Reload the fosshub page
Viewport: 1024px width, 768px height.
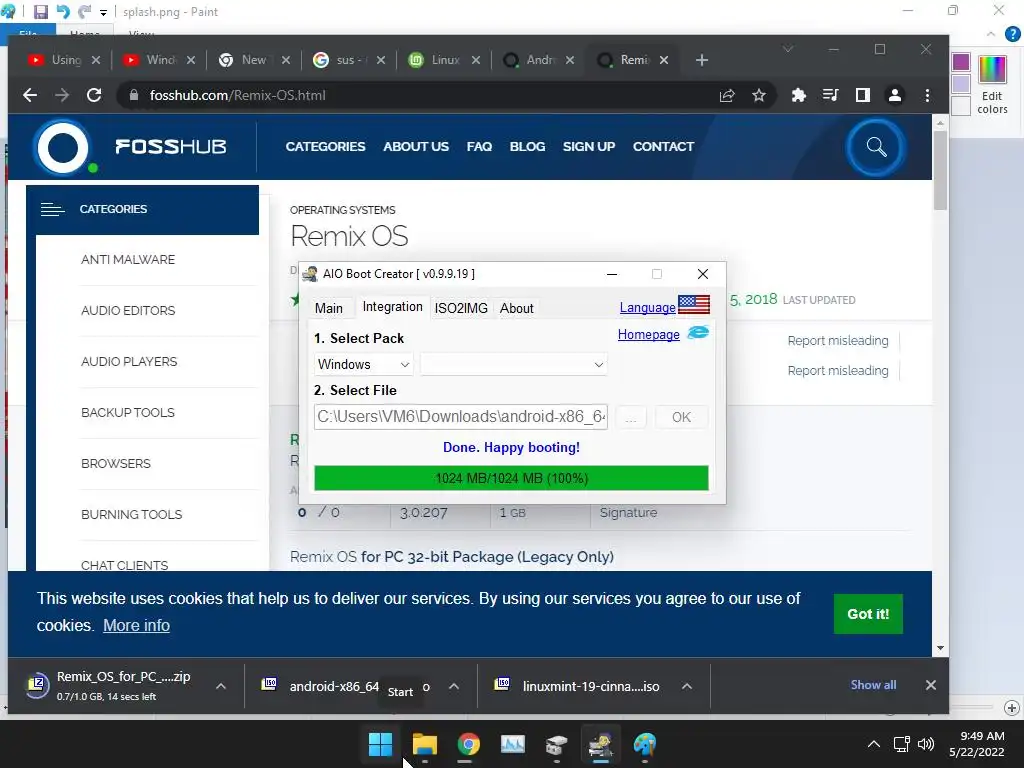click(94, 95)
